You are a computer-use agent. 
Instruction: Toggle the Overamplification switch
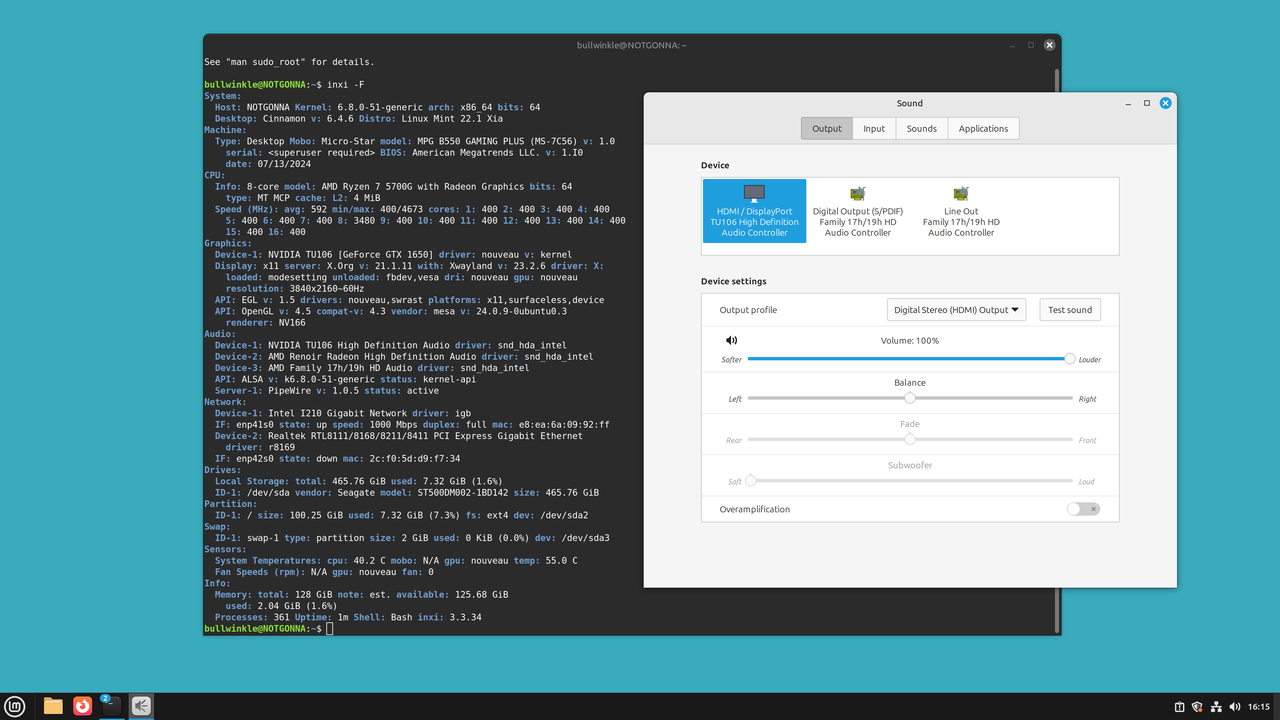(x=1083, y=509)
